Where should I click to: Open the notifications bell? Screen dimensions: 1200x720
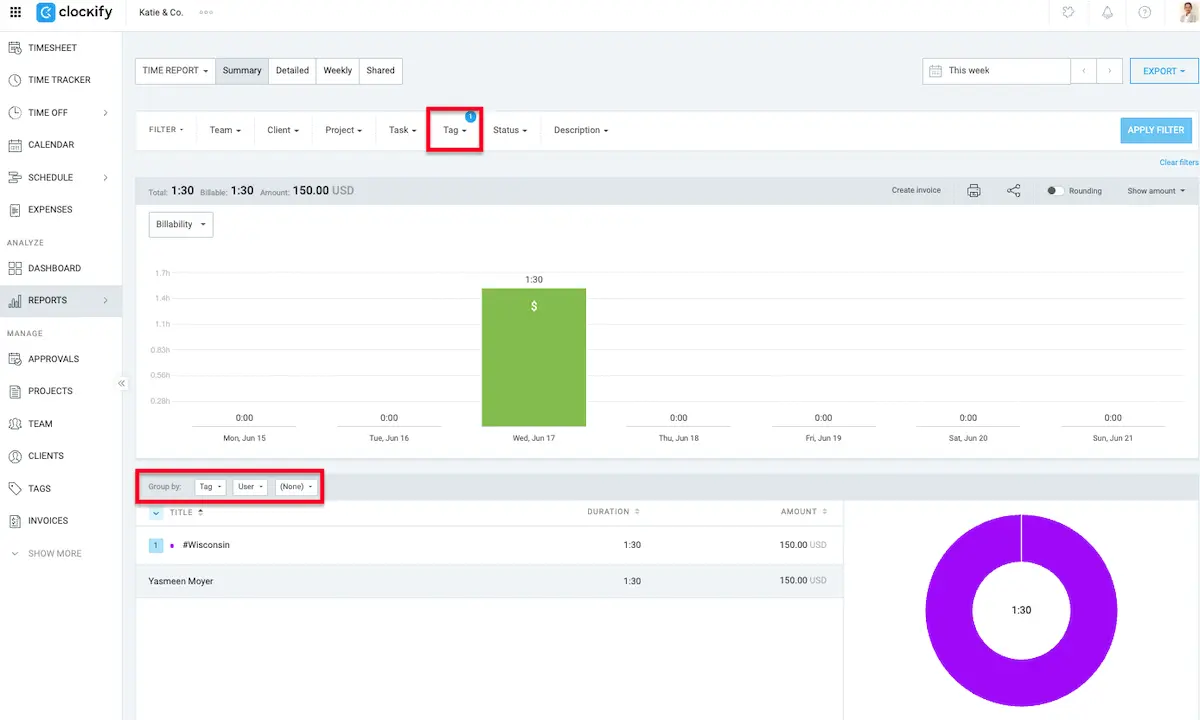pyautogui.click(x=1107, y=13)
